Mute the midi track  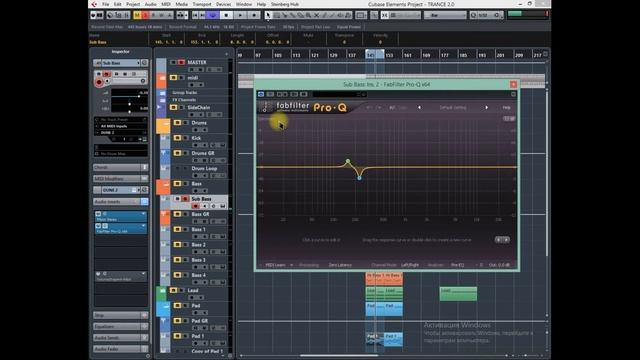pyautogui.click(x=173, y=78)
